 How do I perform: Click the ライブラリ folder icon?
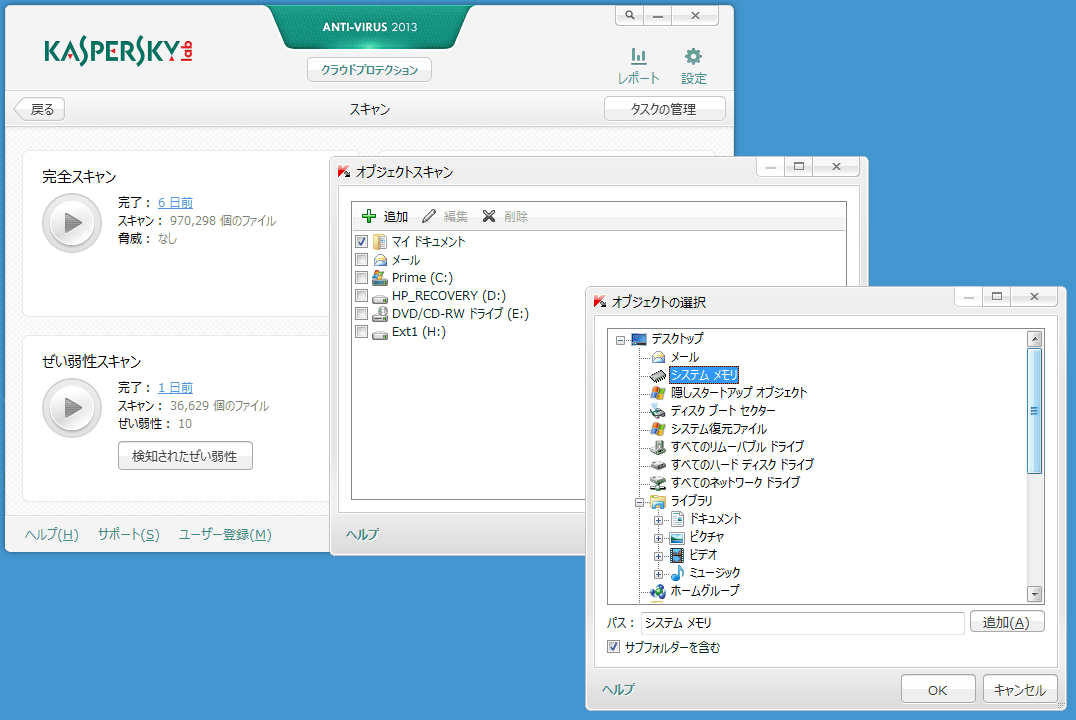click(657, 501)
